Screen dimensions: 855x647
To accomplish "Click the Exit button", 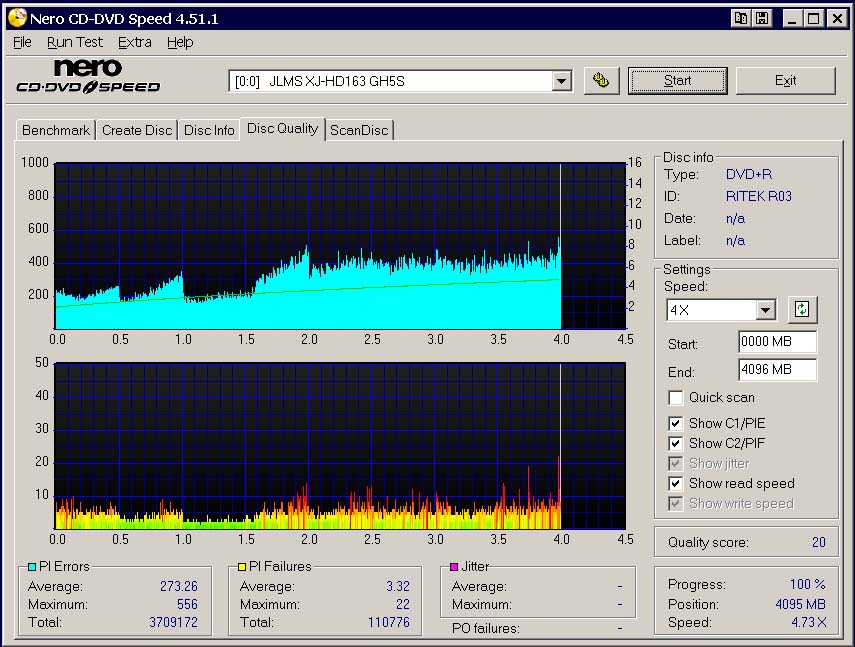I will 785,81.
